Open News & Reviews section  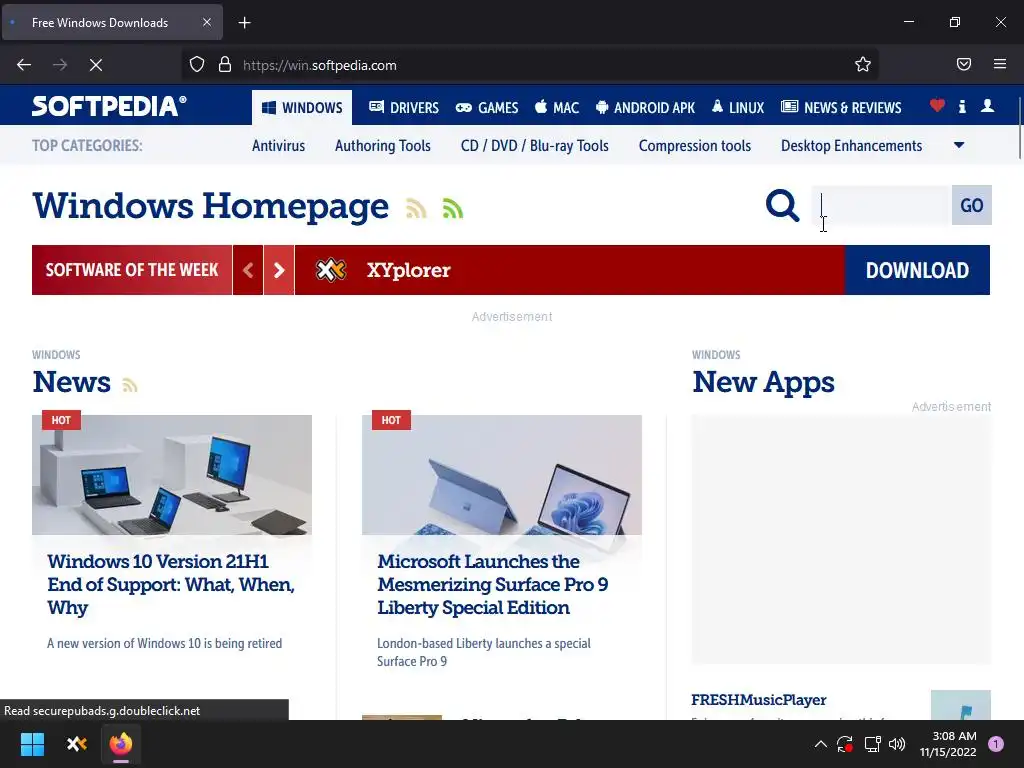(841, 107)
